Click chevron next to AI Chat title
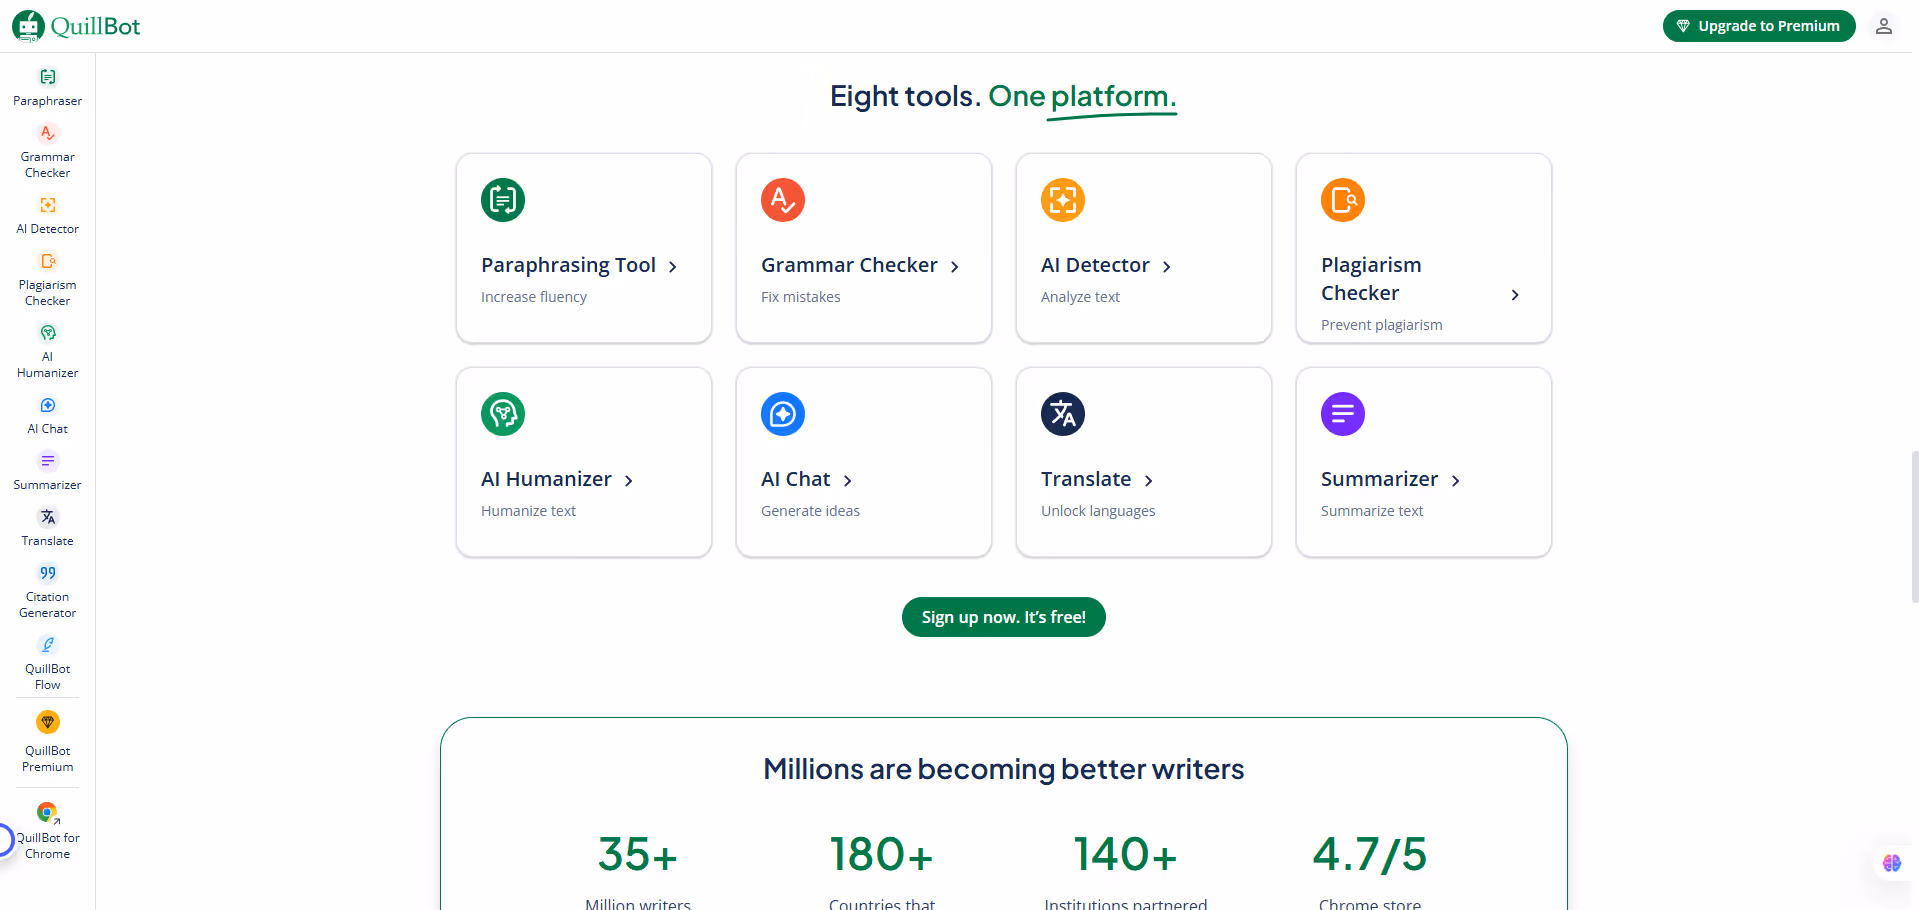Viewport: 1919px width, 910px height. [x=848, y=481]
